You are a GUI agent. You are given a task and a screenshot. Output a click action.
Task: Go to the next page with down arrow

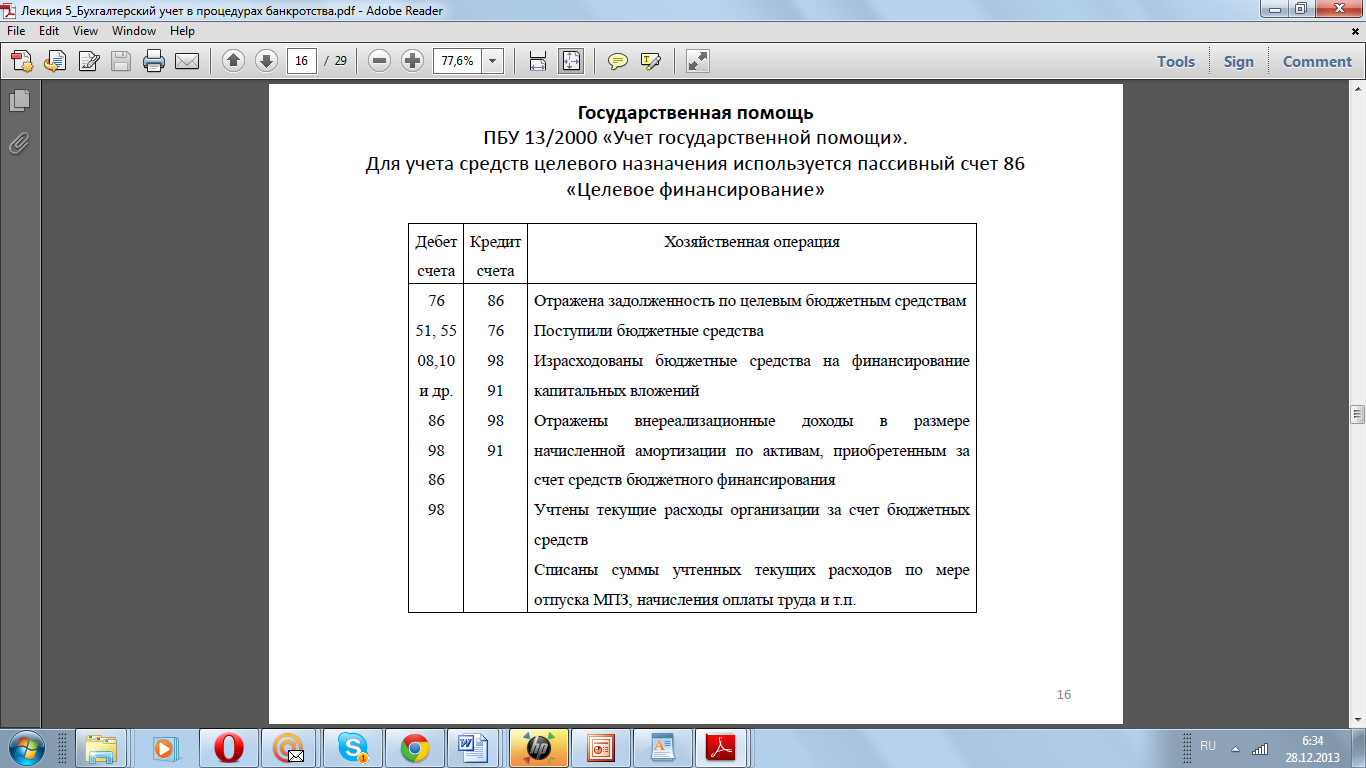pyautogui.click(x=266, y=61)
